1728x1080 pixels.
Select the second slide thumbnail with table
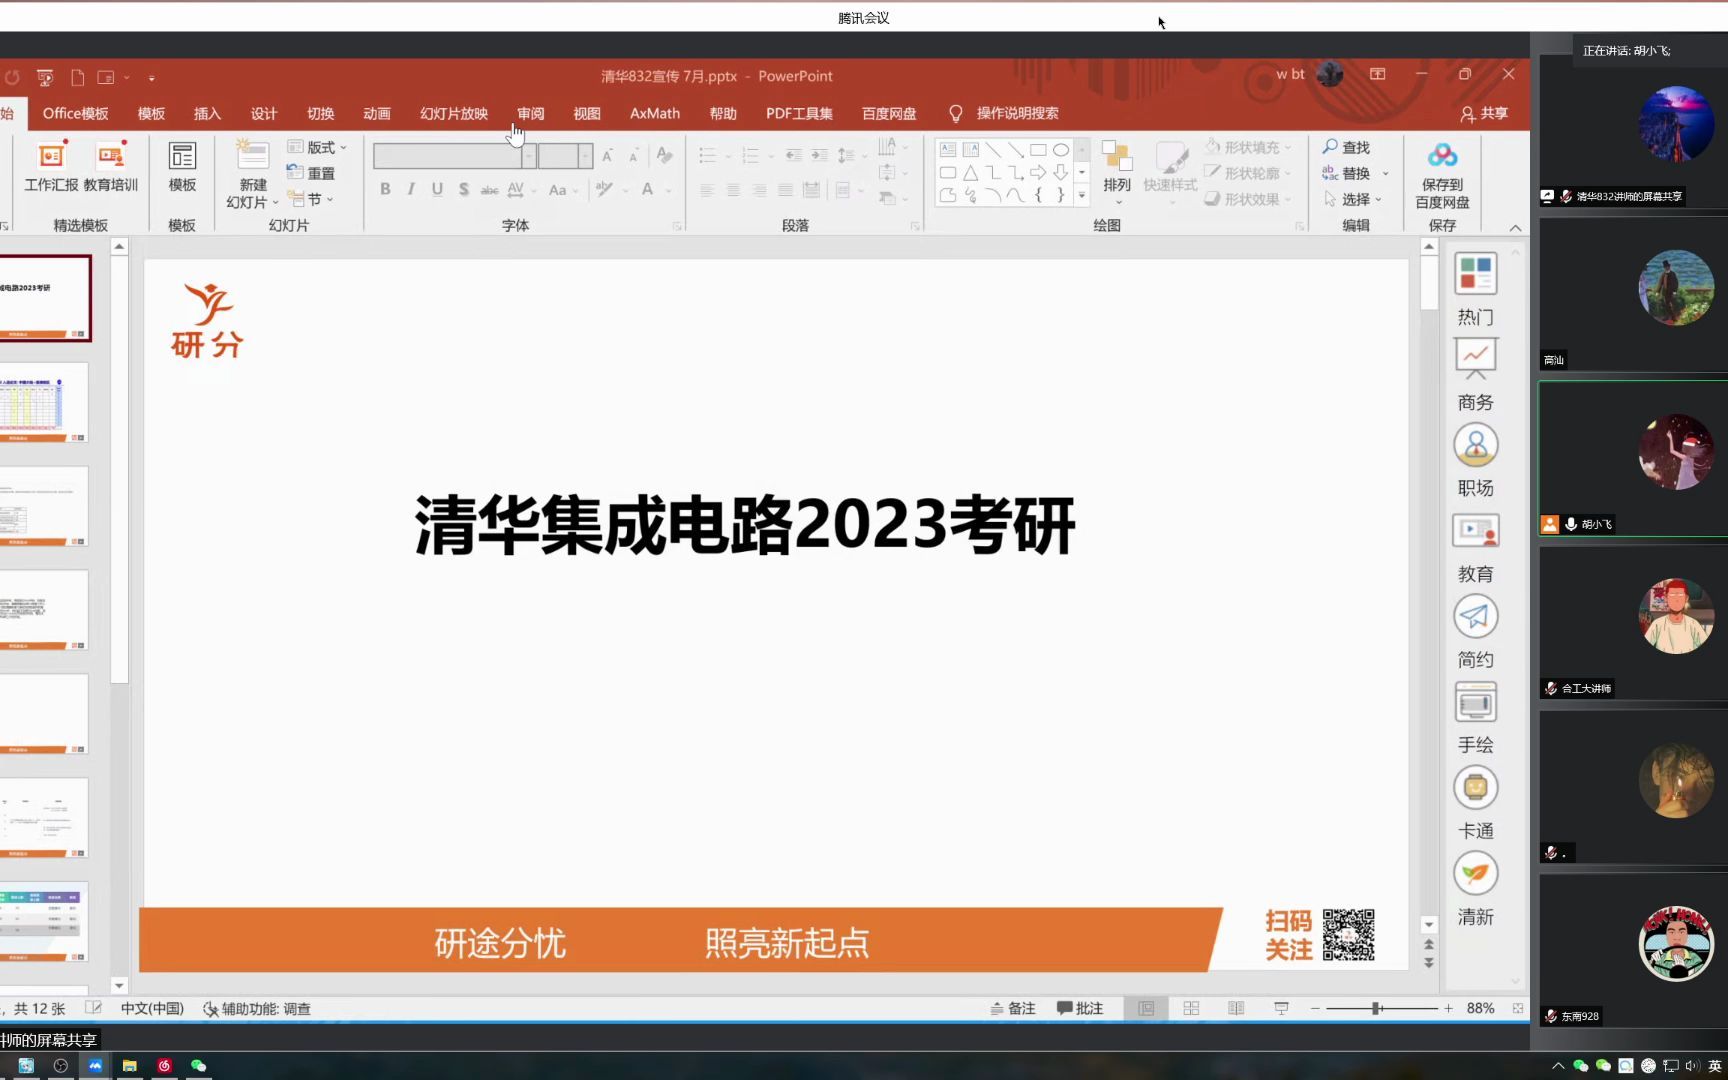tap(44, 402)
